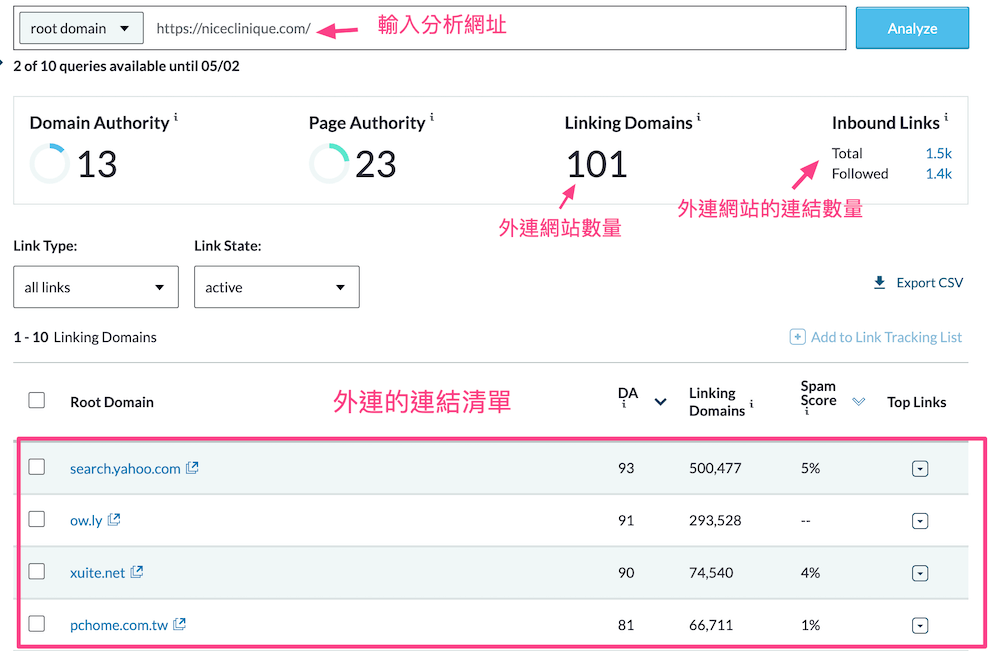
Task: Check the search.yahoo.com row checkbox
Action: pos(37,467)
